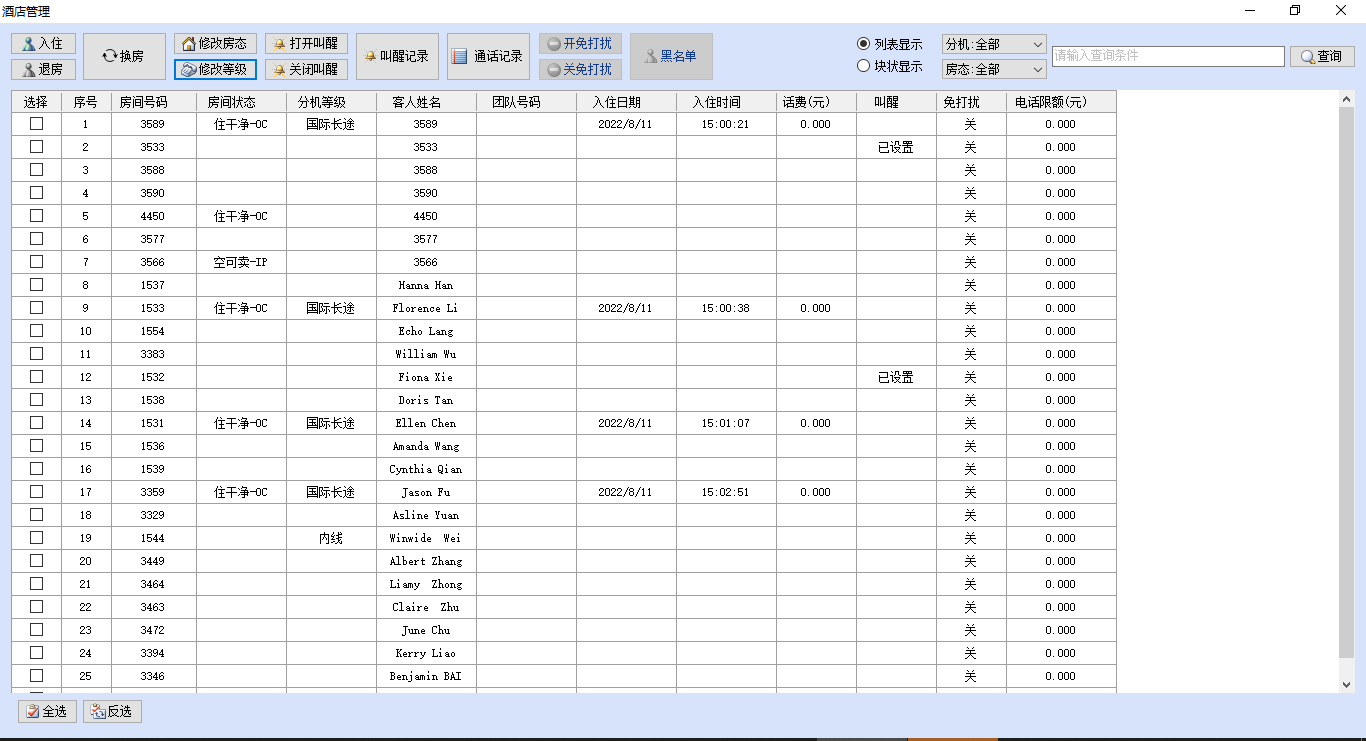
Task: Open 修改房态 room status editor
Action: (215, 44)
